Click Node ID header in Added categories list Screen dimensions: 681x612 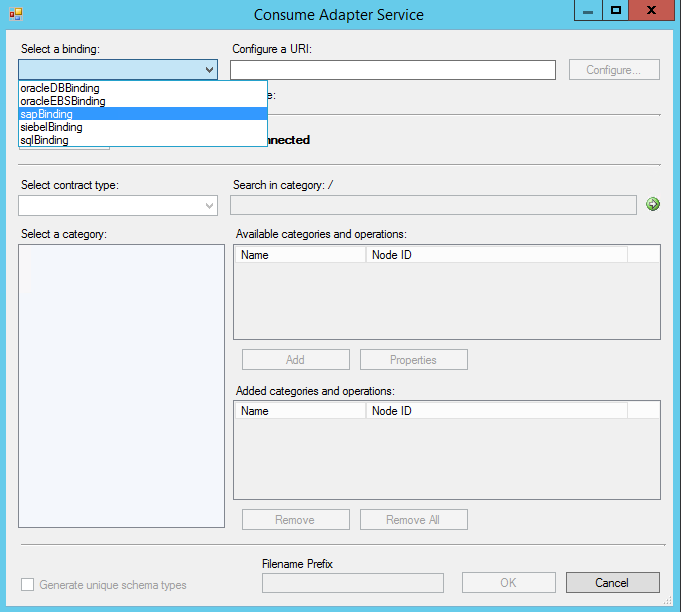(x=496, y=410)
